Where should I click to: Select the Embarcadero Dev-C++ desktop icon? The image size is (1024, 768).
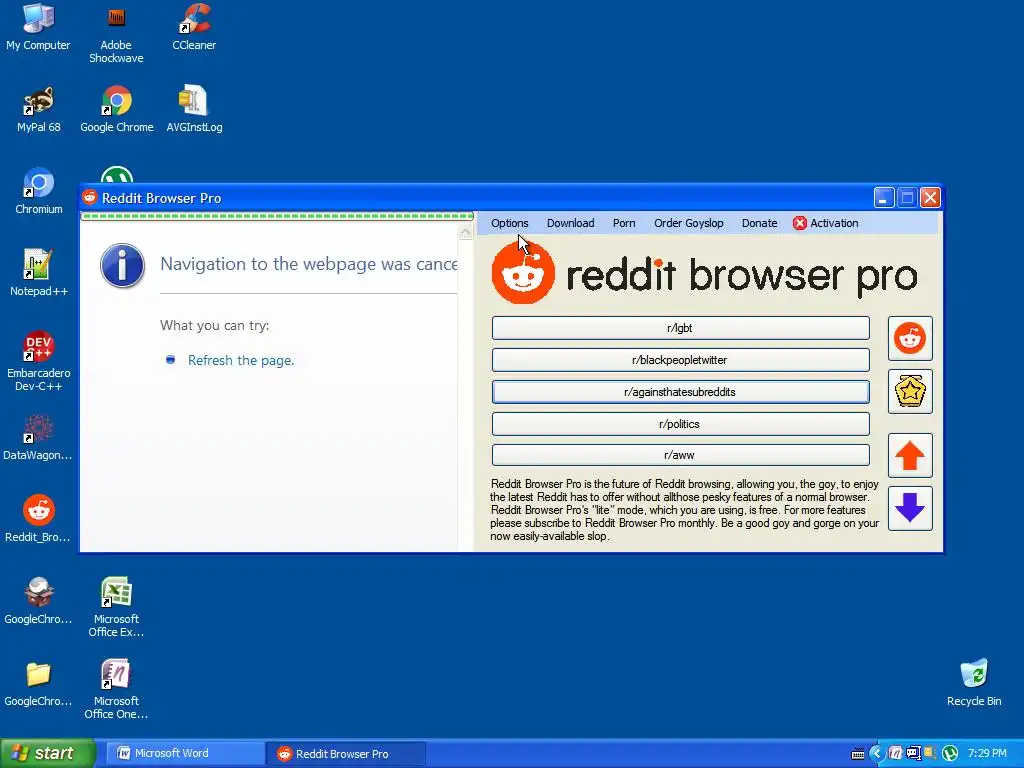[39, 361]
